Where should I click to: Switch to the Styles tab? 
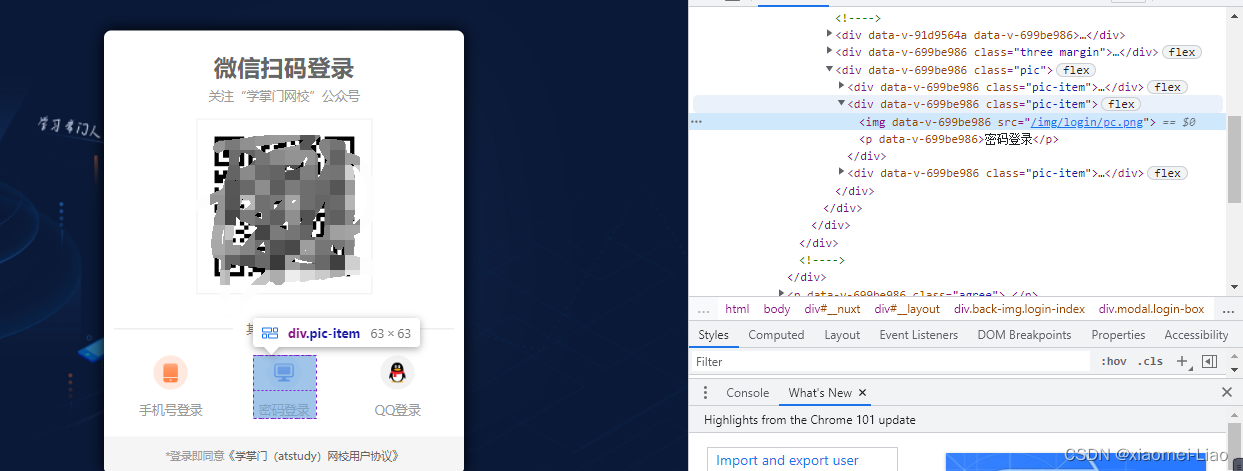714,335
